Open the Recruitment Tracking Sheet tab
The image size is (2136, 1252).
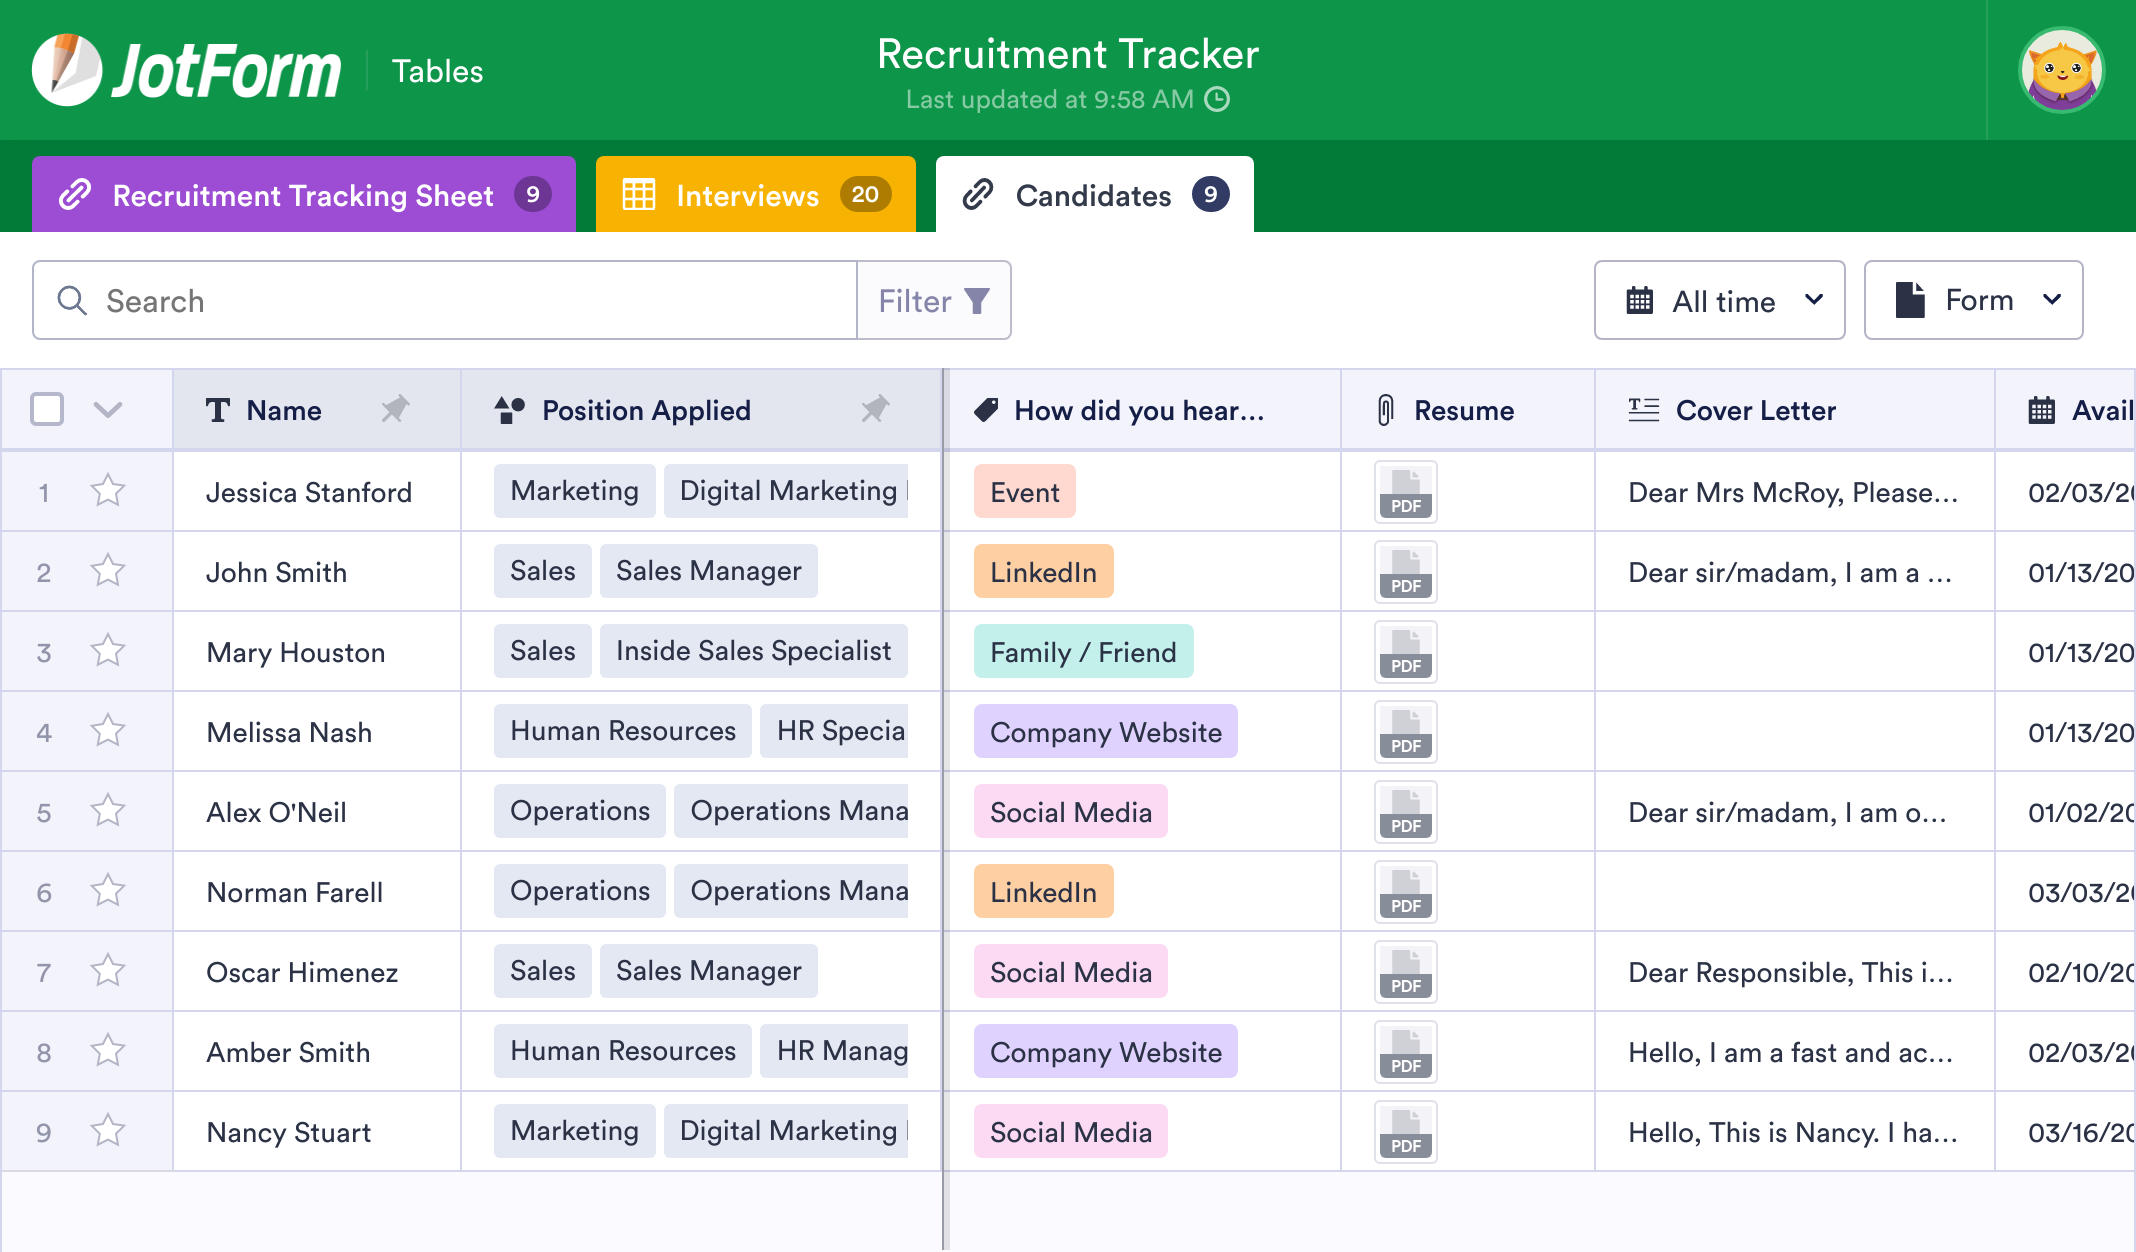tap(303, 195)
